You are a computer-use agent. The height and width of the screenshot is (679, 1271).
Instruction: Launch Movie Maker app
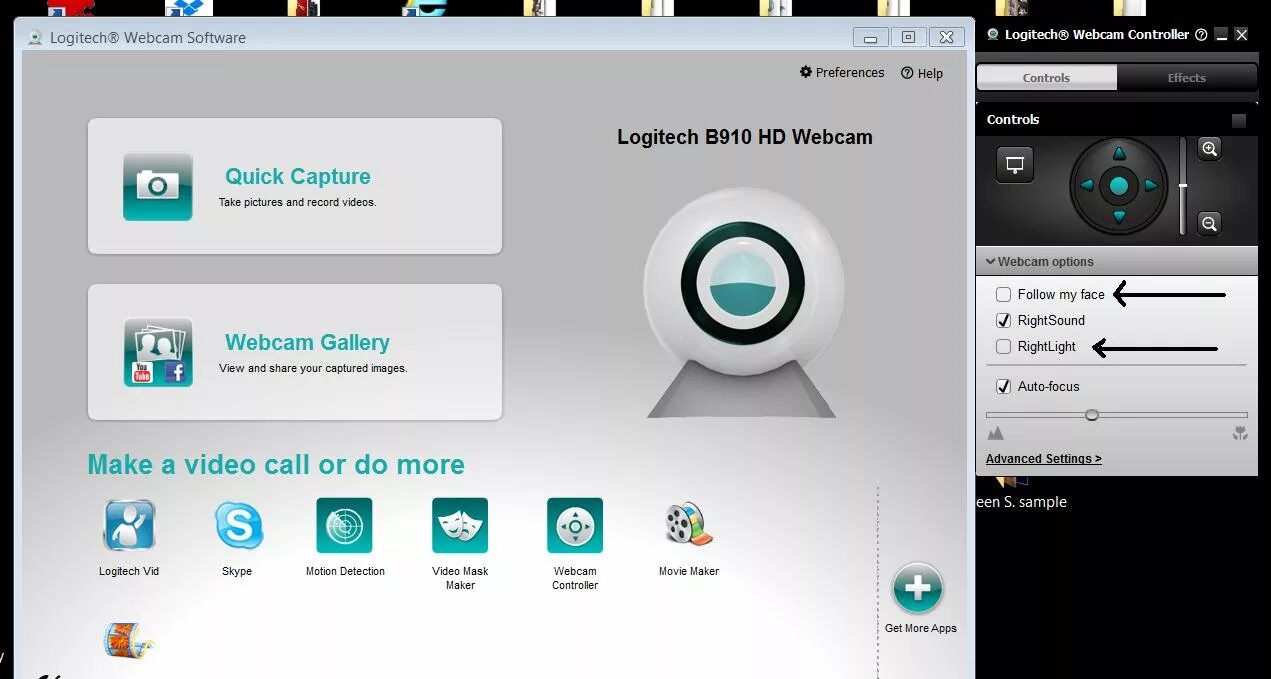[x=689, y=526]
